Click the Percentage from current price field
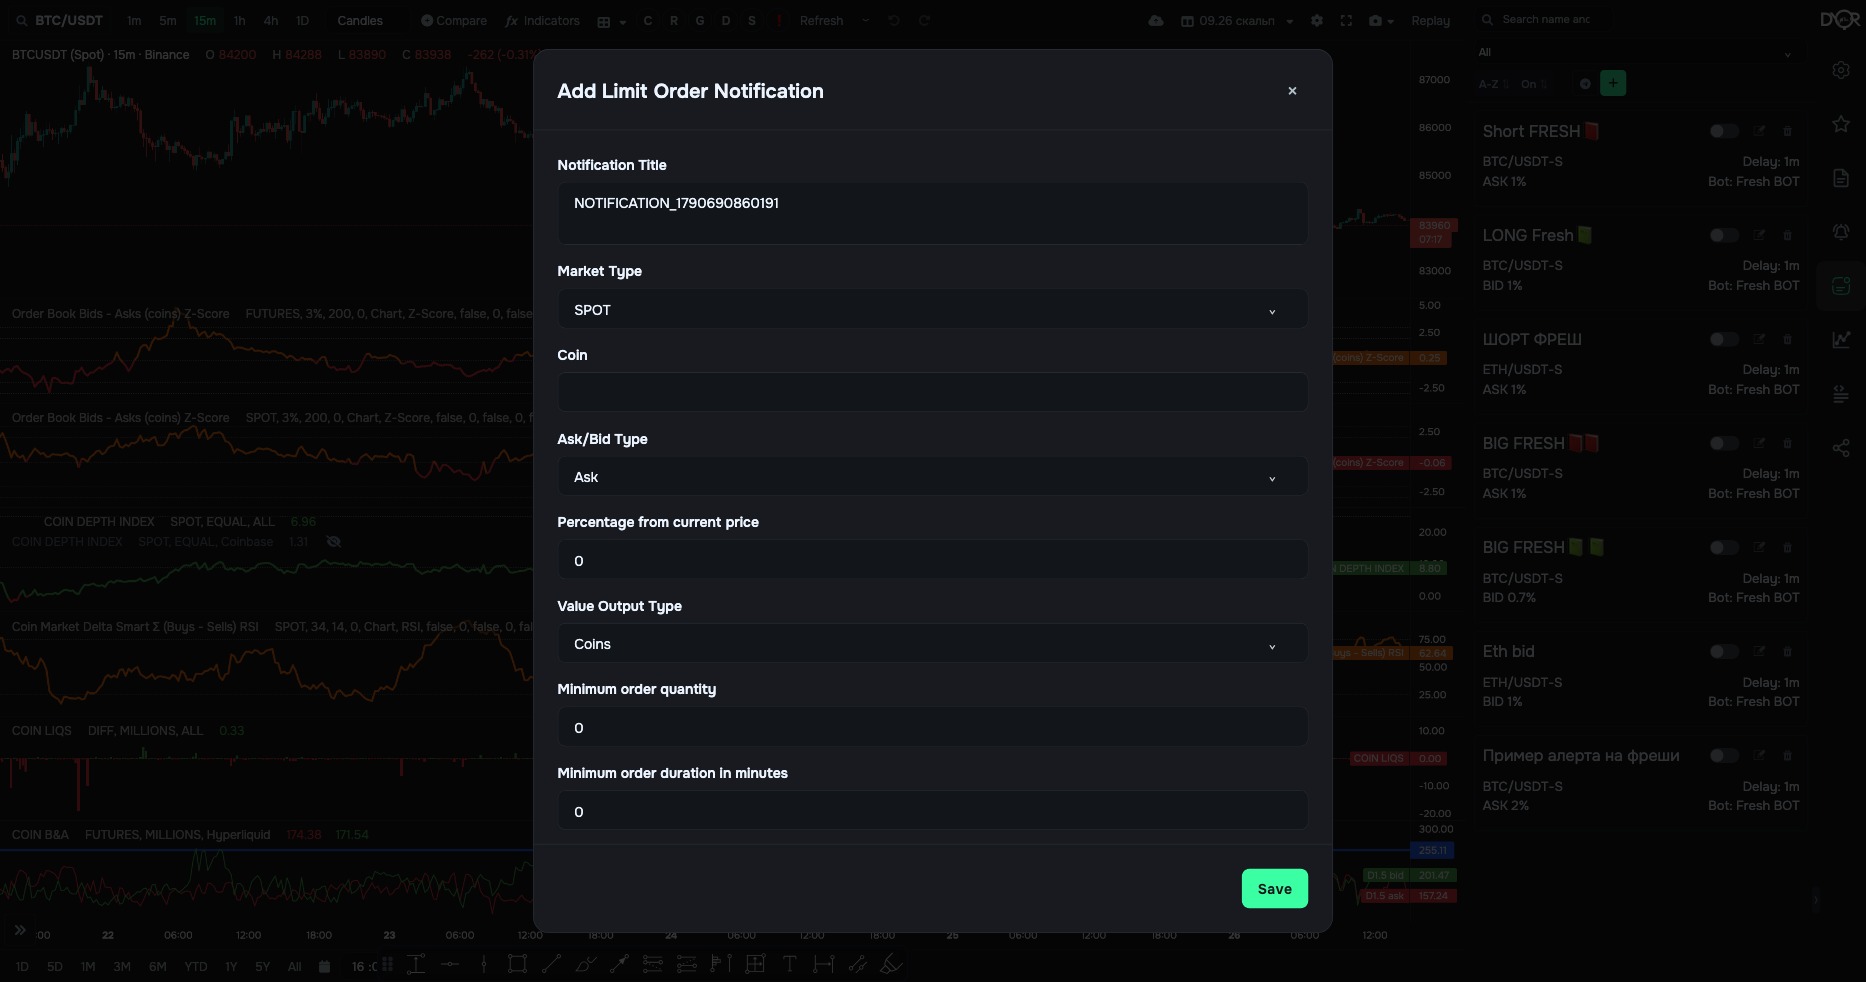This screenshot has width=1866, height=982. tap(932, 560)
